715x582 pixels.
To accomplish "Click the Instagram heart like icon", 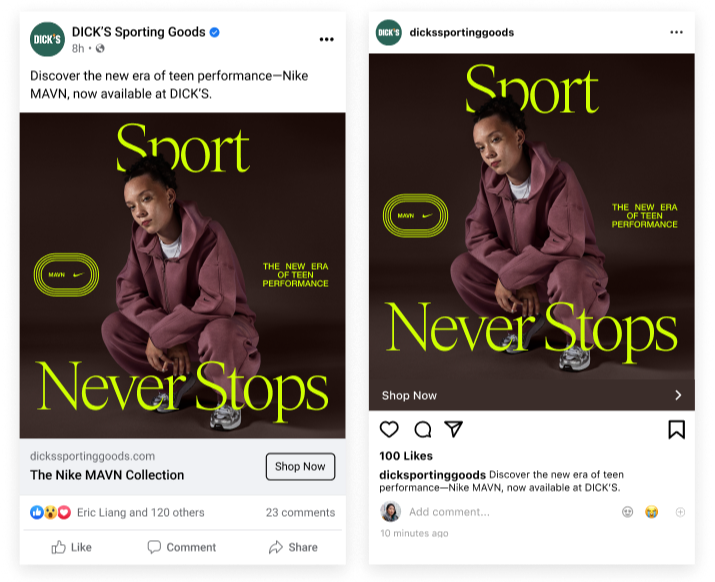I will click(x=389, y=429).
